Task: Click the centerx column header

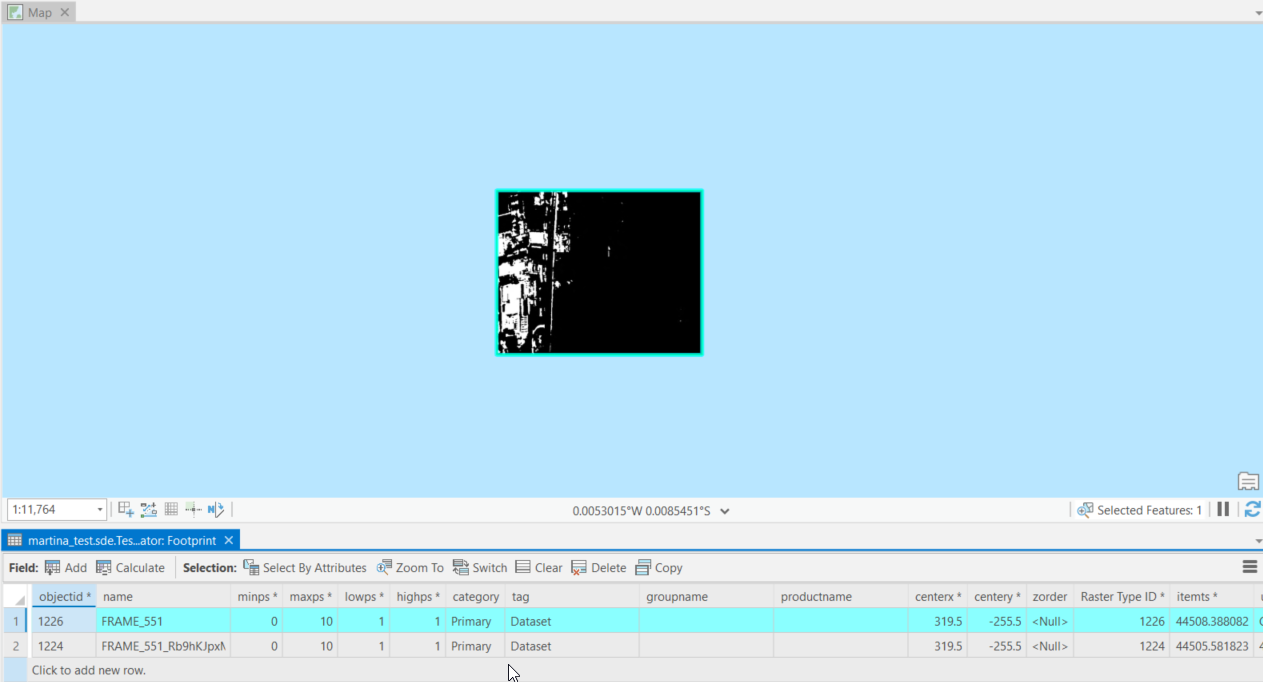Action: [x=938, y=596]
